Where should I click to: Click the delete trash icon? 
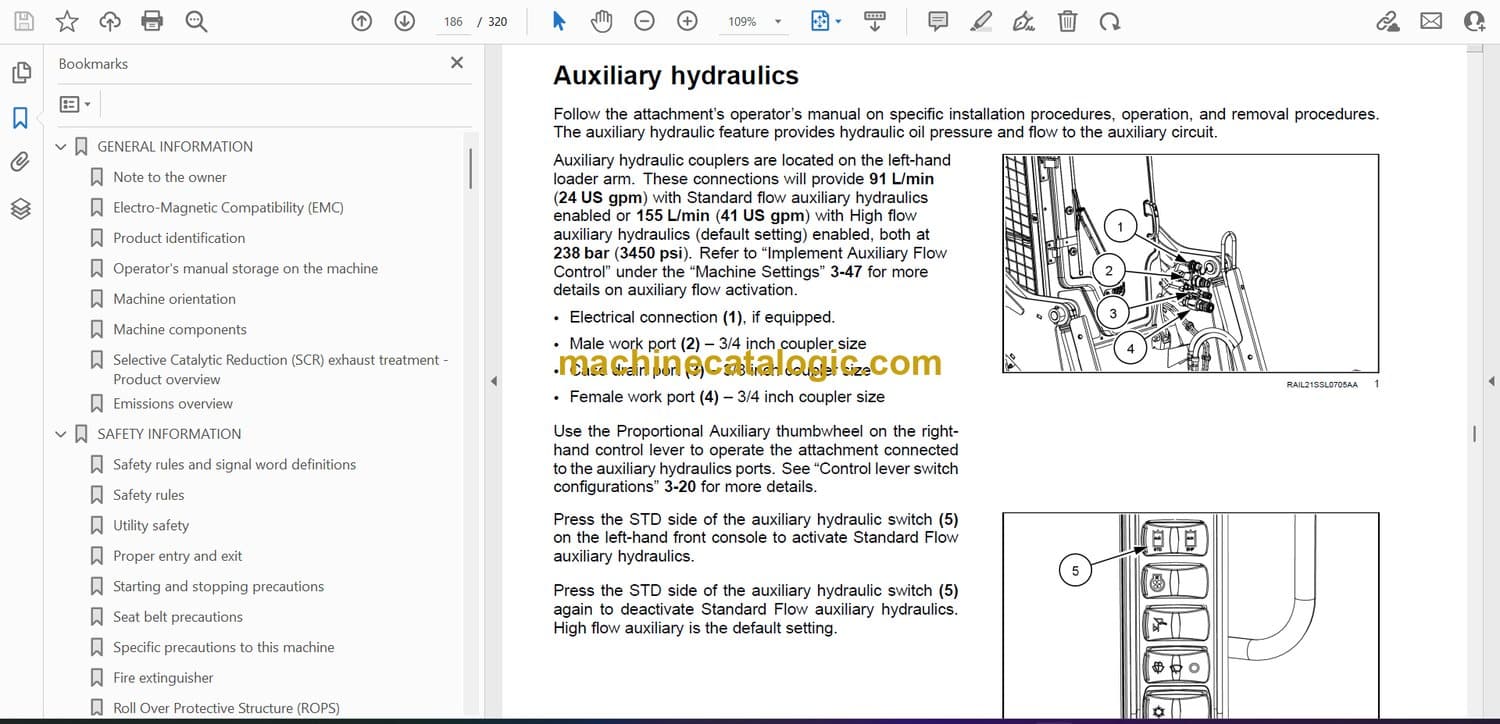pos(1068,21)
